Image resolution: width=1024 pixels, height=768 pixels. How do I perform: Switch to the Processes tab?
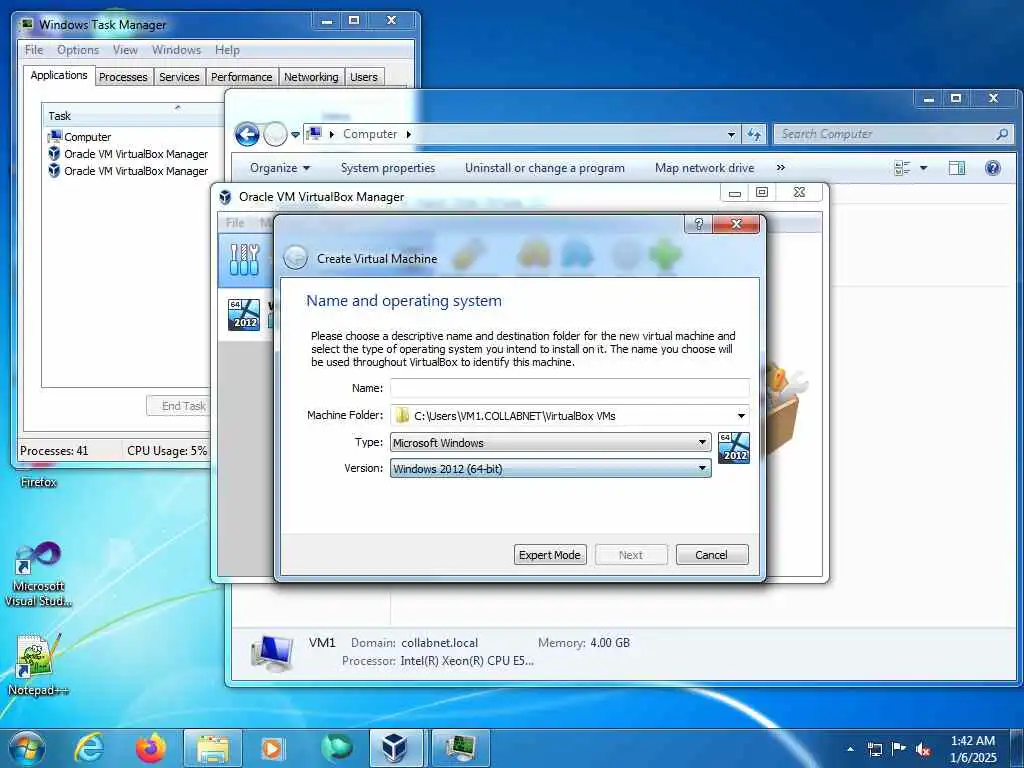(x=123, y=77)
